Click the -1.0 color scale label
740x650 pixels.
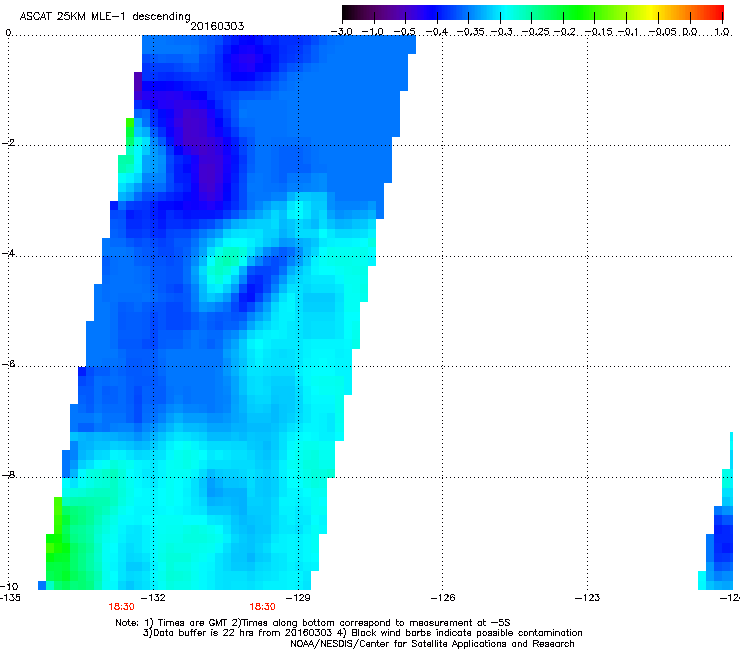(373, 32)
